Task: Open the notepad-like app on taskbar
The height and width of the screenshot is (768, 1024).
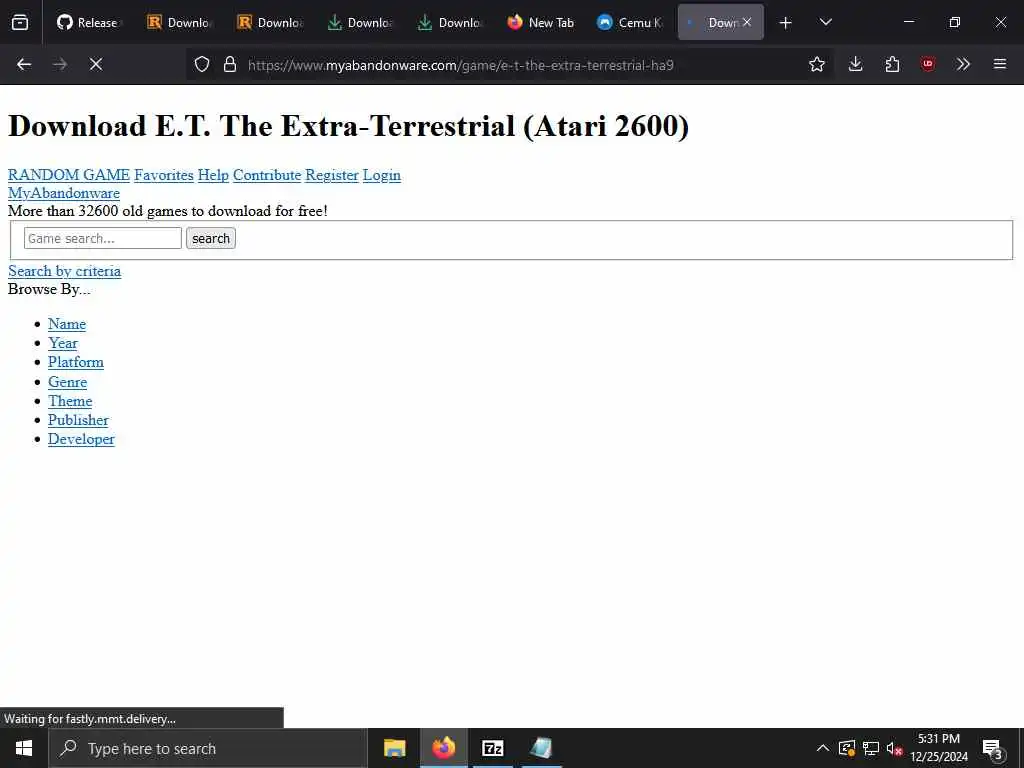Action: point(541,748)
